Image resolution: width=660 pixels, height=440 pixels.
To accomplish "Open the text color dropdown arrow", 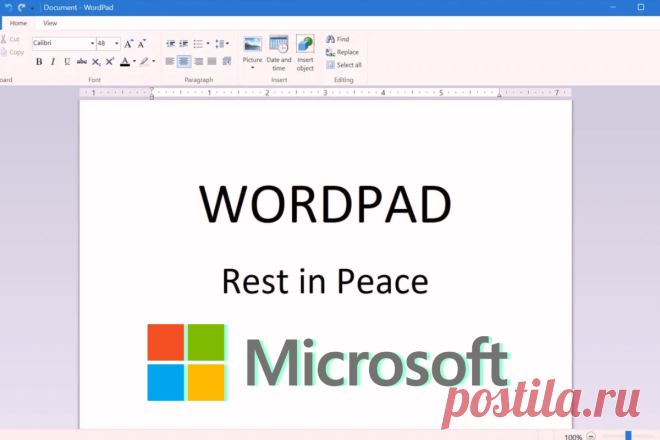I will tap(134, 61).
